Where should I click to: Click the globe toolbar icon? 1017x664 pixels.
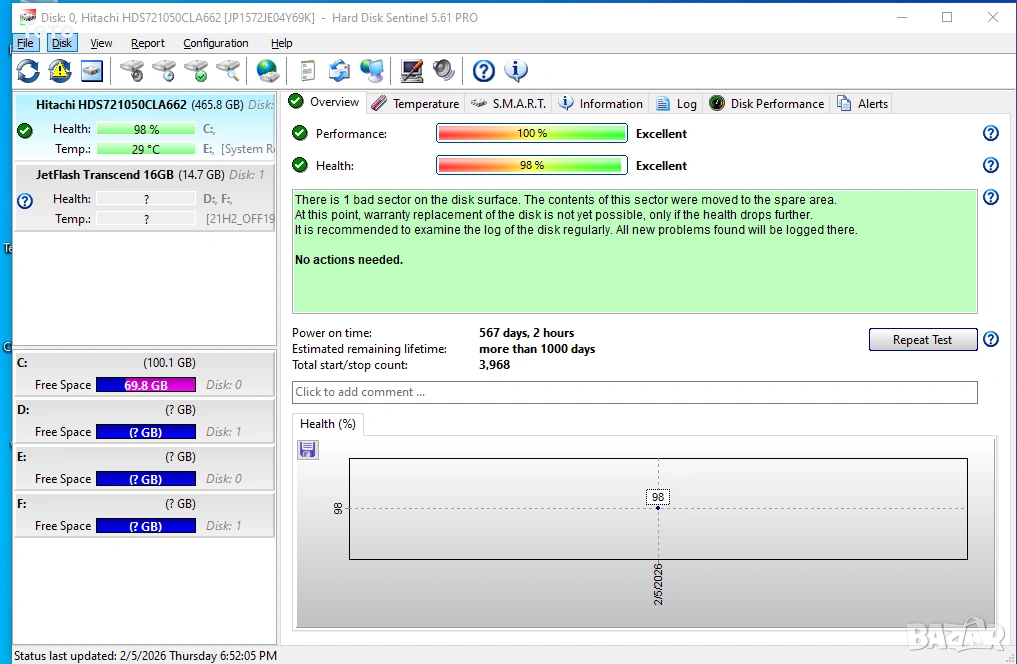coord(267,71)
